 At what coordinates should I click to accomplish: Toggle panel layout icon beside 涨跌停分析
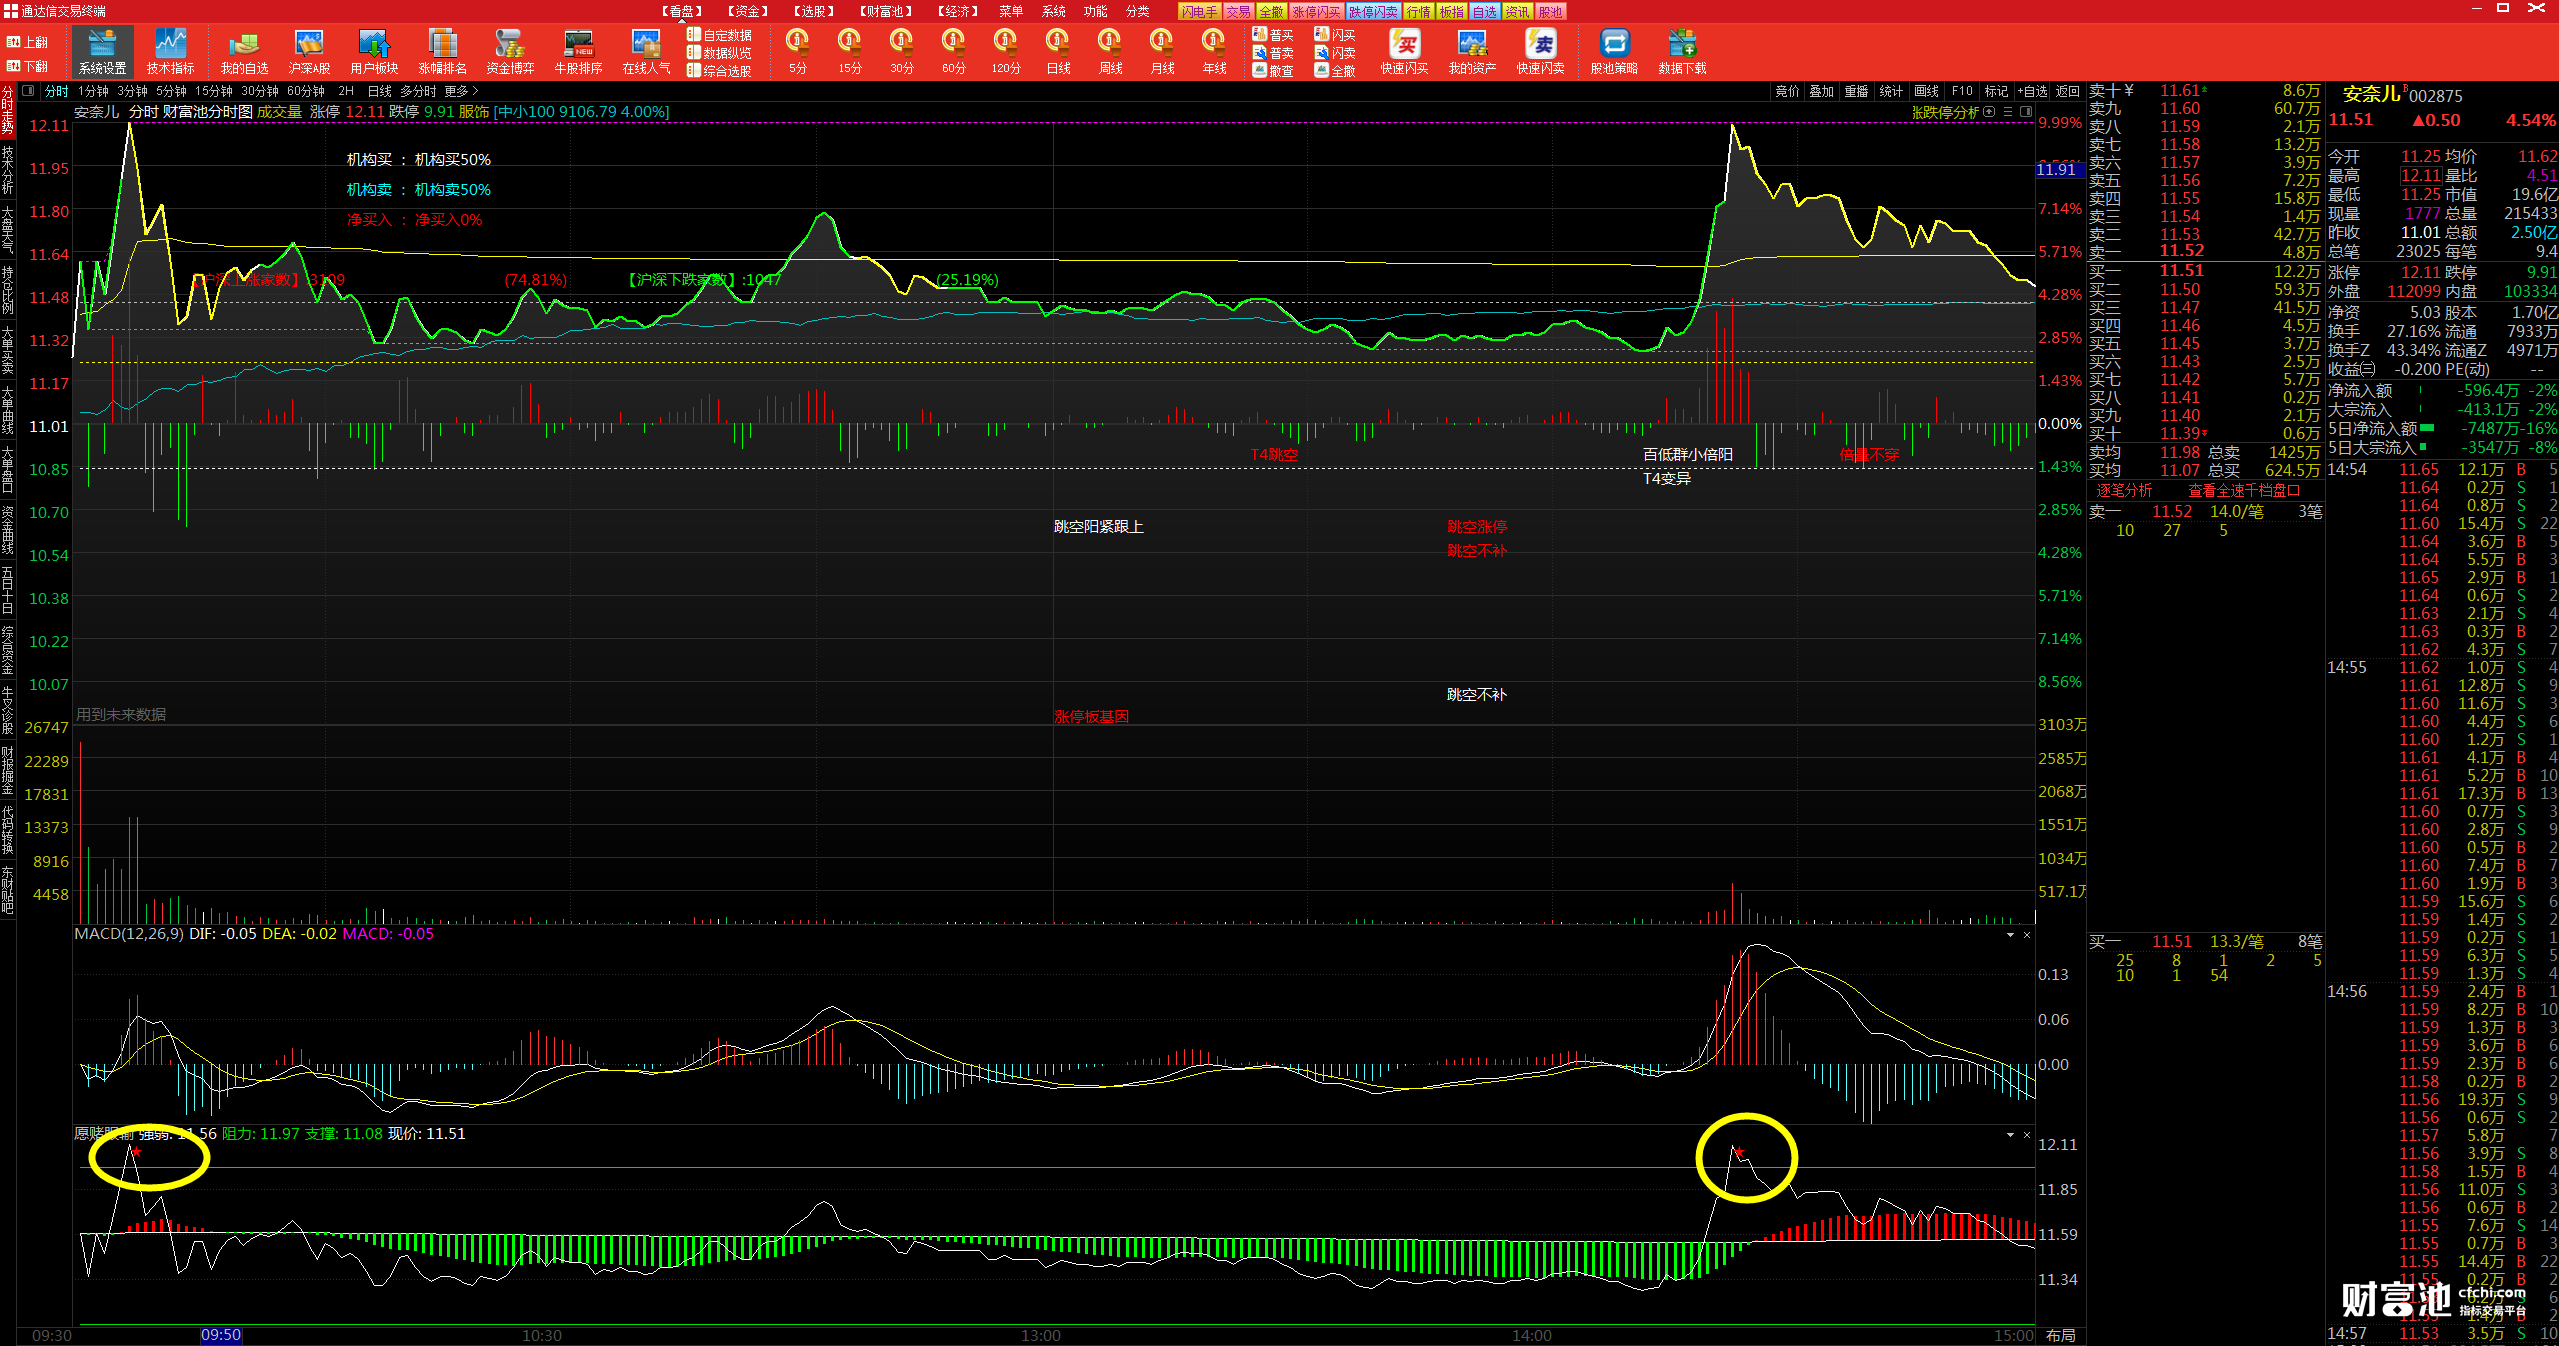pos(2026,112)
